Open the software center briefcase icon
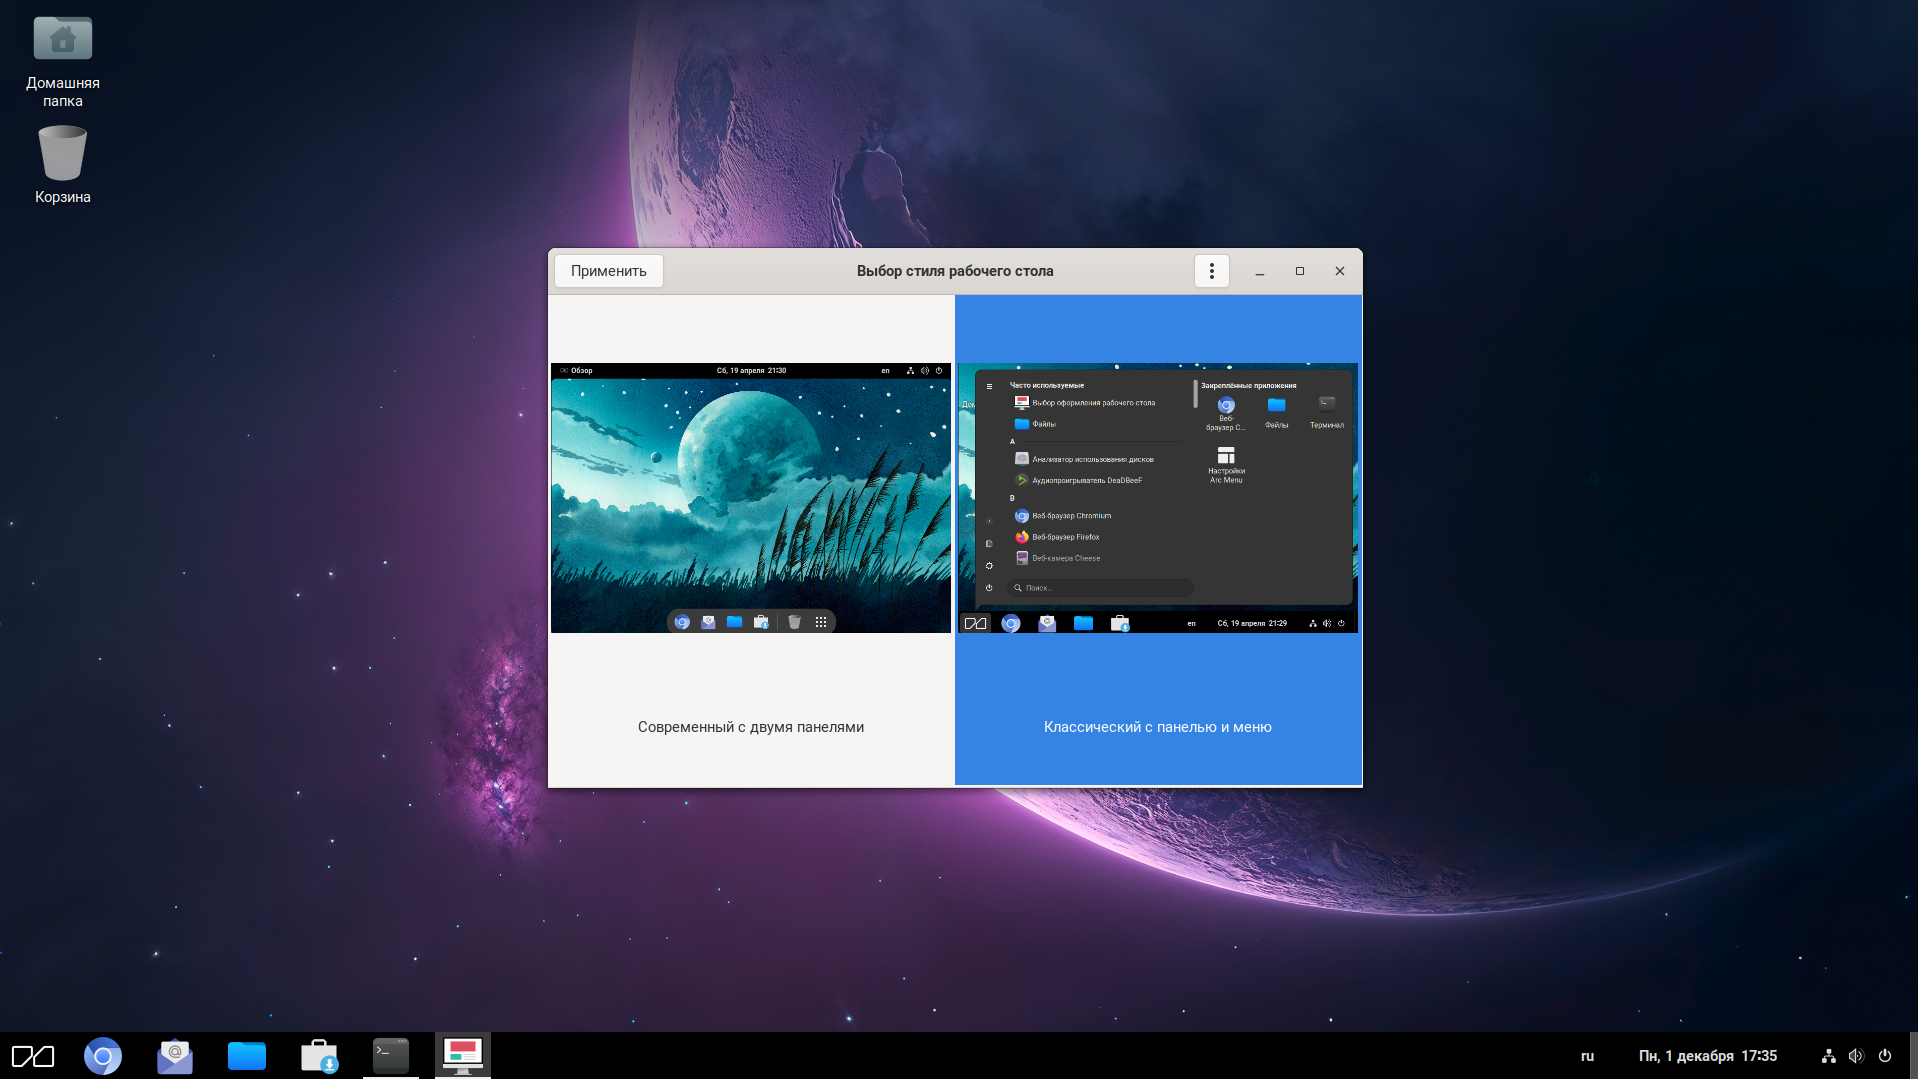The height and width of the screenshot is (1079, 1918). 319,1056
